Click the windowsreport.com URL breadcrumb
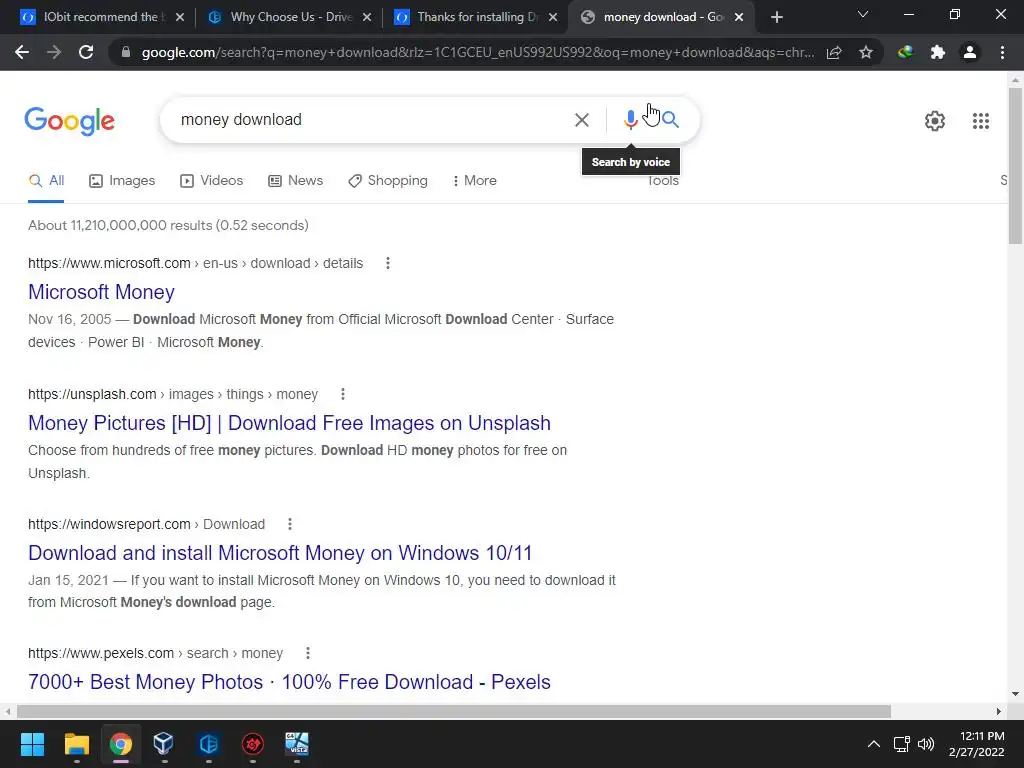This screenshot has width=1024, height=768. [x=146, y=524]
